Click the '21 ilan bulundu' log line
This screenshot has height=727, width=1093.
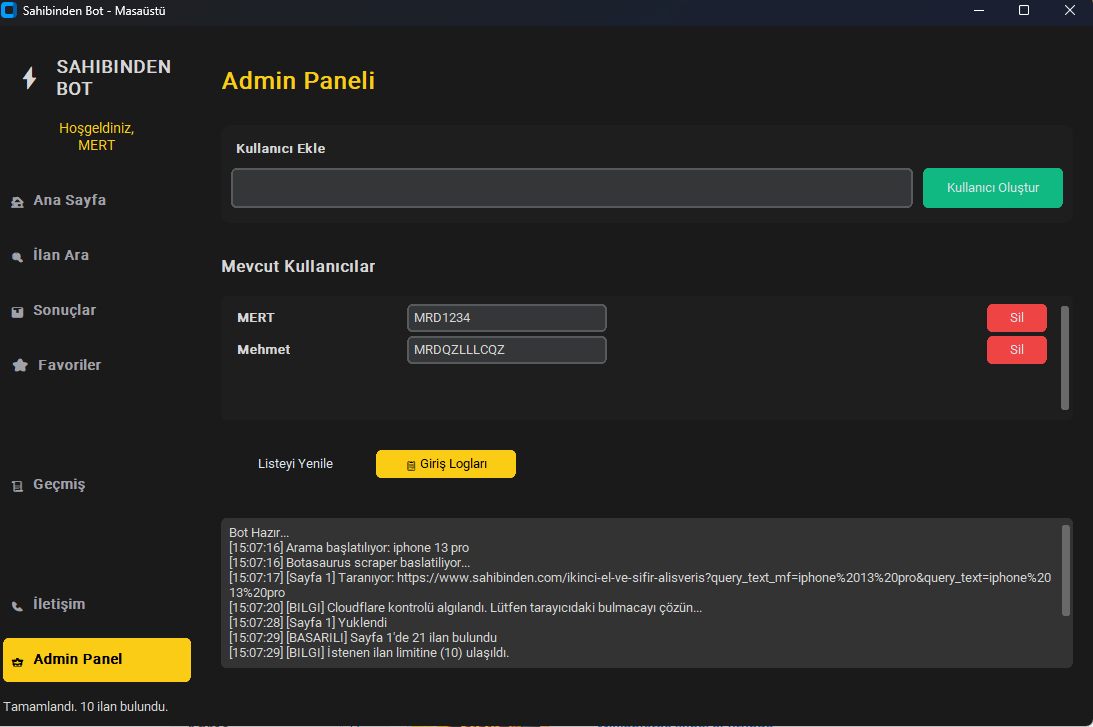click(x=362, y=638)
